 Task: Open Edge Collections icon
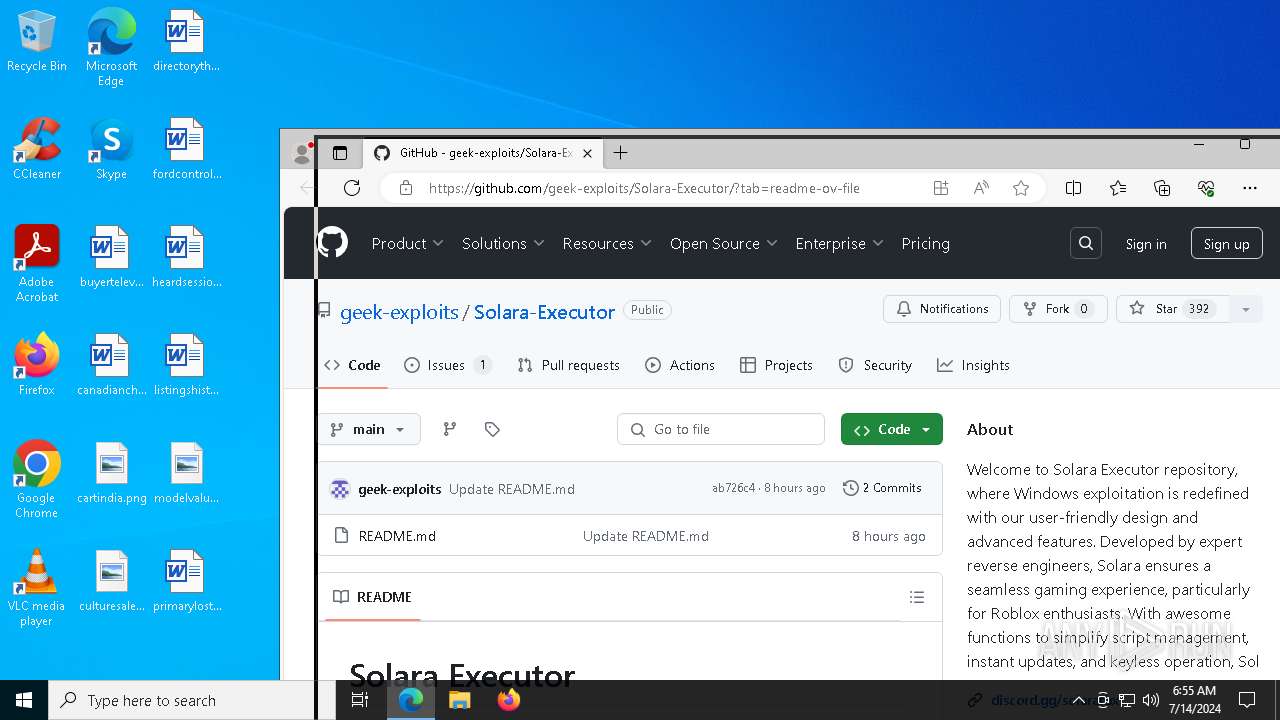pos(1162,188)
